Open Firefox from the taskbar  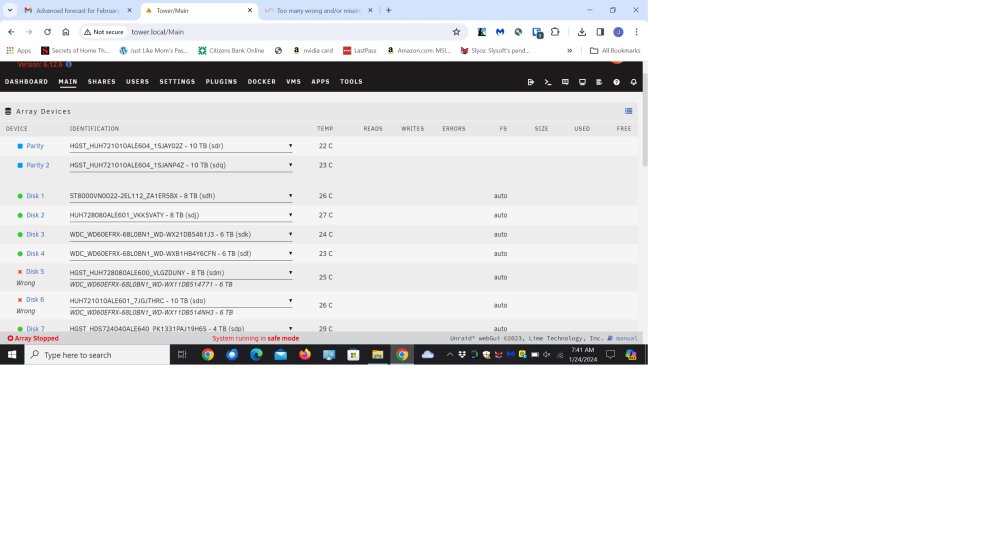coord(305,355)
